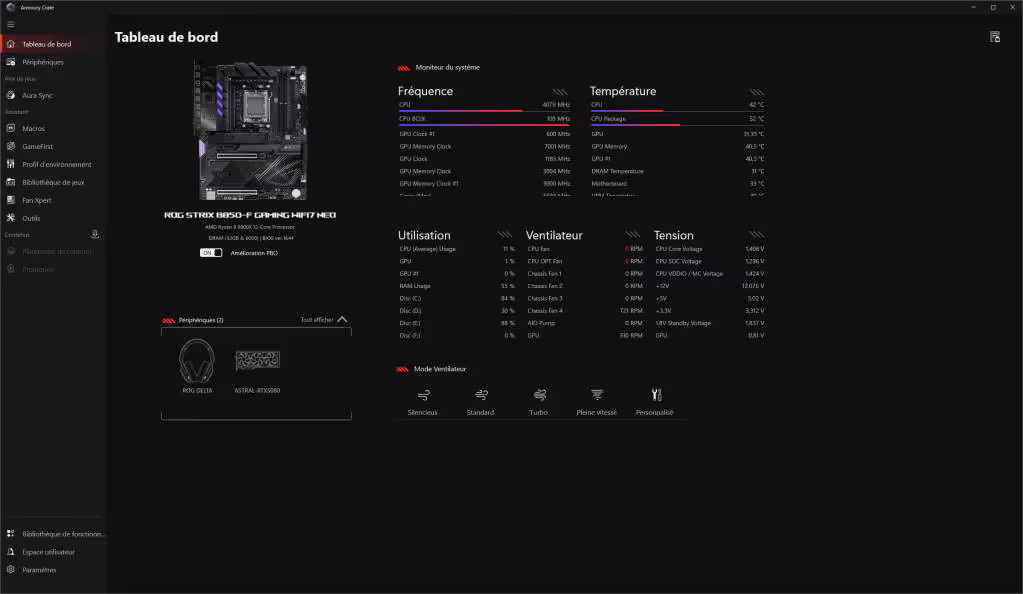
Task: Select the Turbo fan mode icon
Action: click(x=539, y=395)
